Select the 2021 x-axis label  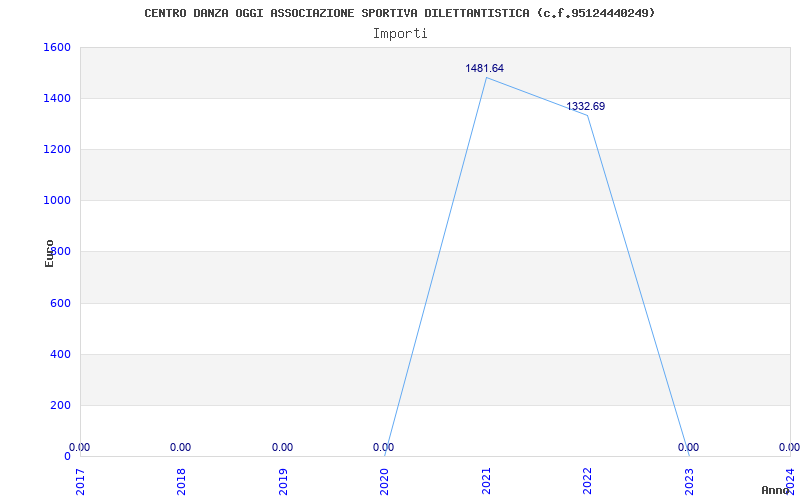pyautogui.click(x=486, y=482)
